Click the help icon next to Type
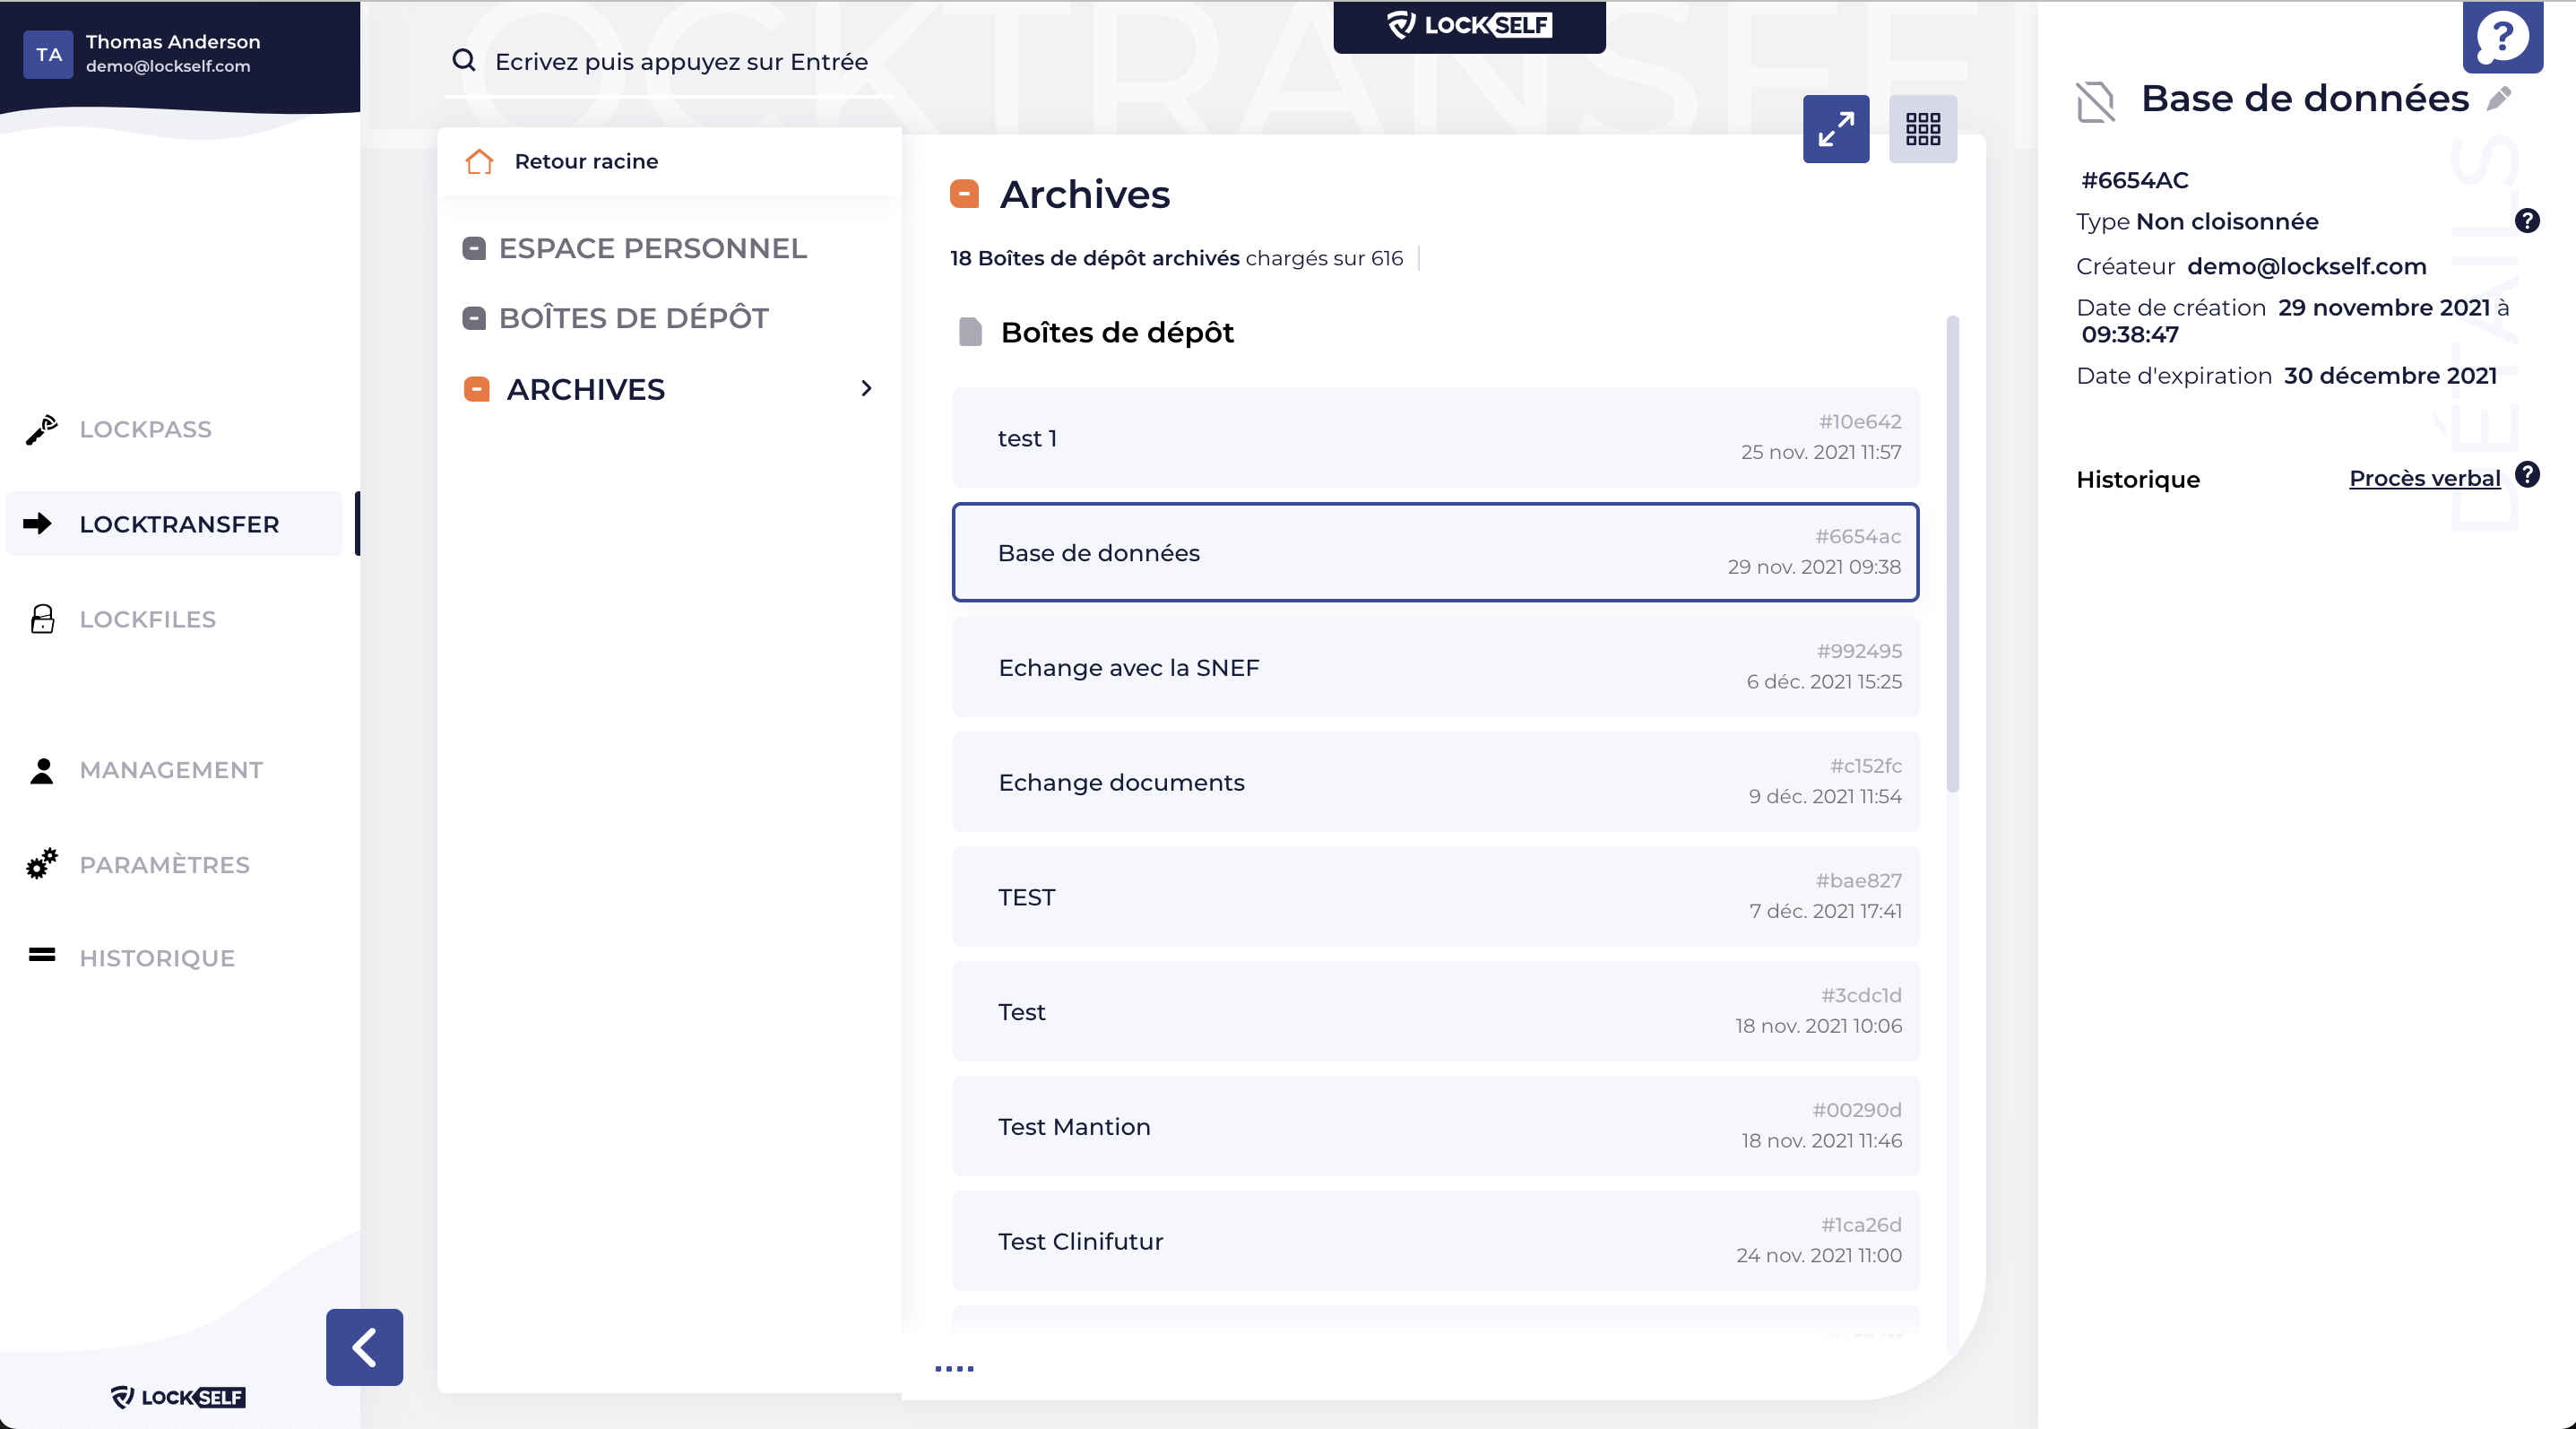This screenshot has width=2576, height=1429. click(2527, 221)
